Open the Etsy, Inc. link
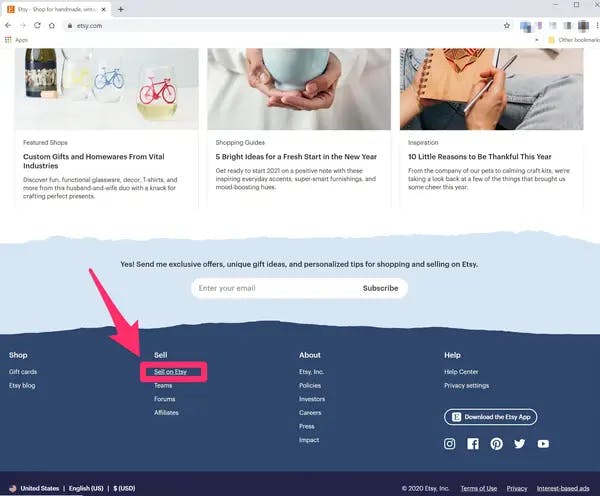The height and width of the screenshot is (496, 600). click(311, 372)
